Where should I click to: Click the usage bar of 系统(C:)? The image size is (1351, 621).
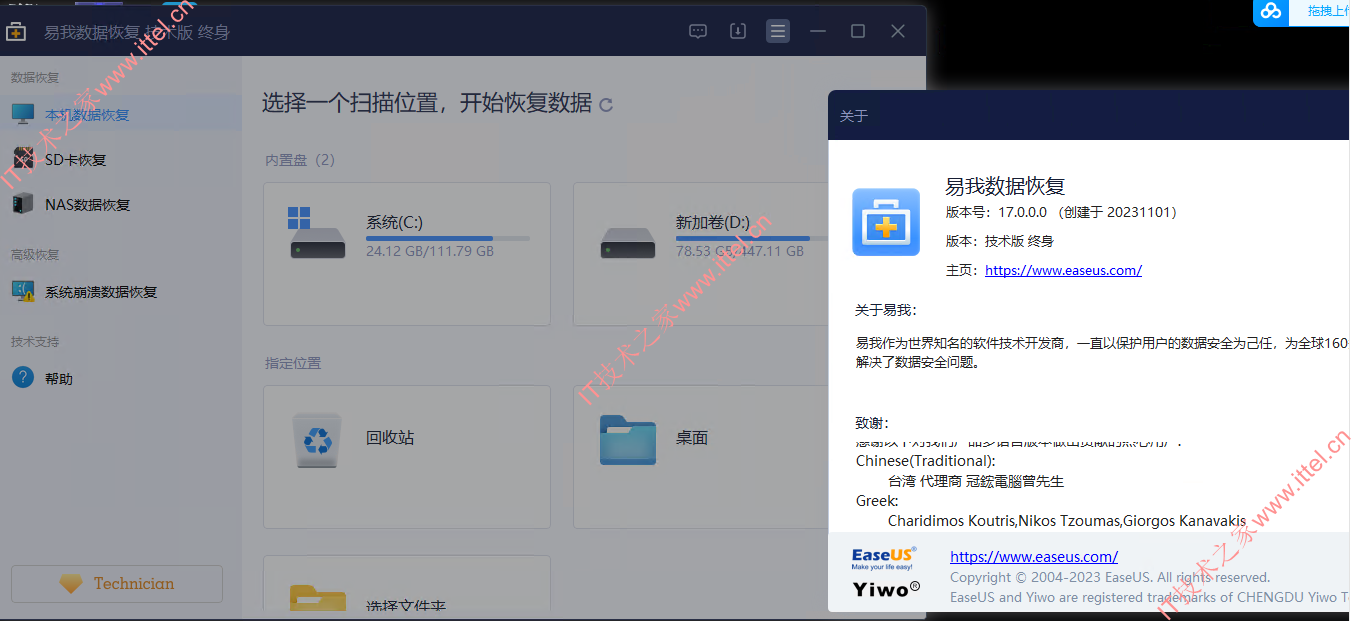point(448,238)
